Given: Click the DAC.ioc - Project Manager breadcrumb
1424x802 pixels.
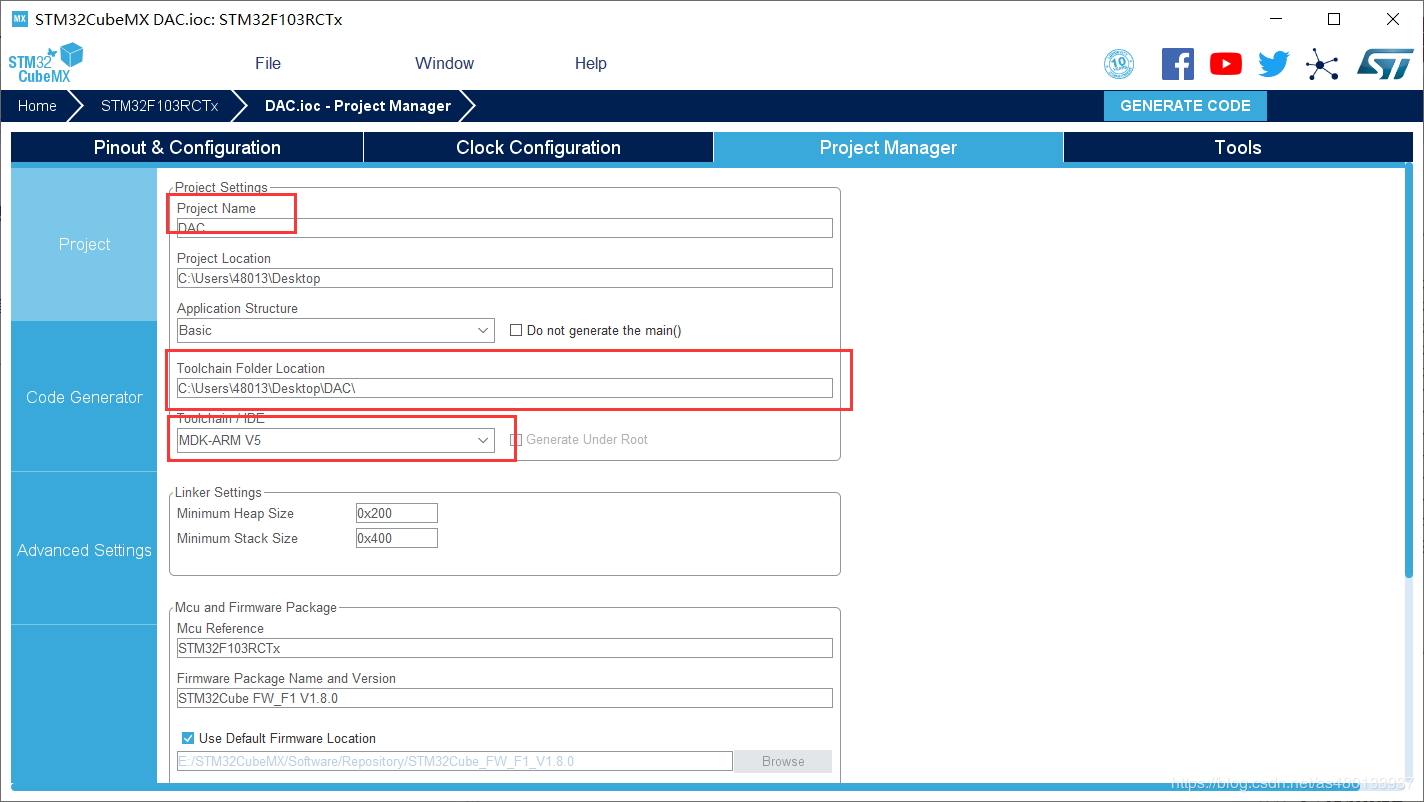Looking at the screenshot, I should pyautogui.click(x=358, y=106).
